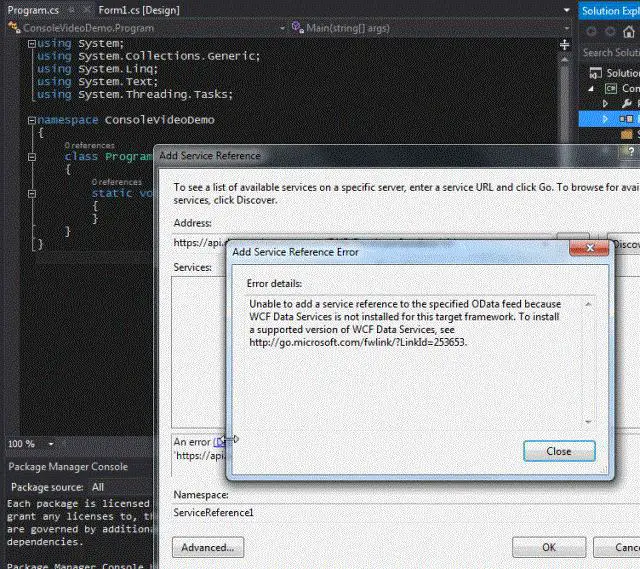The height and width of the screenshot is (569, 640).
Task: Expand the highlighted References node
Action: pyautogui.click(x=605, y=119)
